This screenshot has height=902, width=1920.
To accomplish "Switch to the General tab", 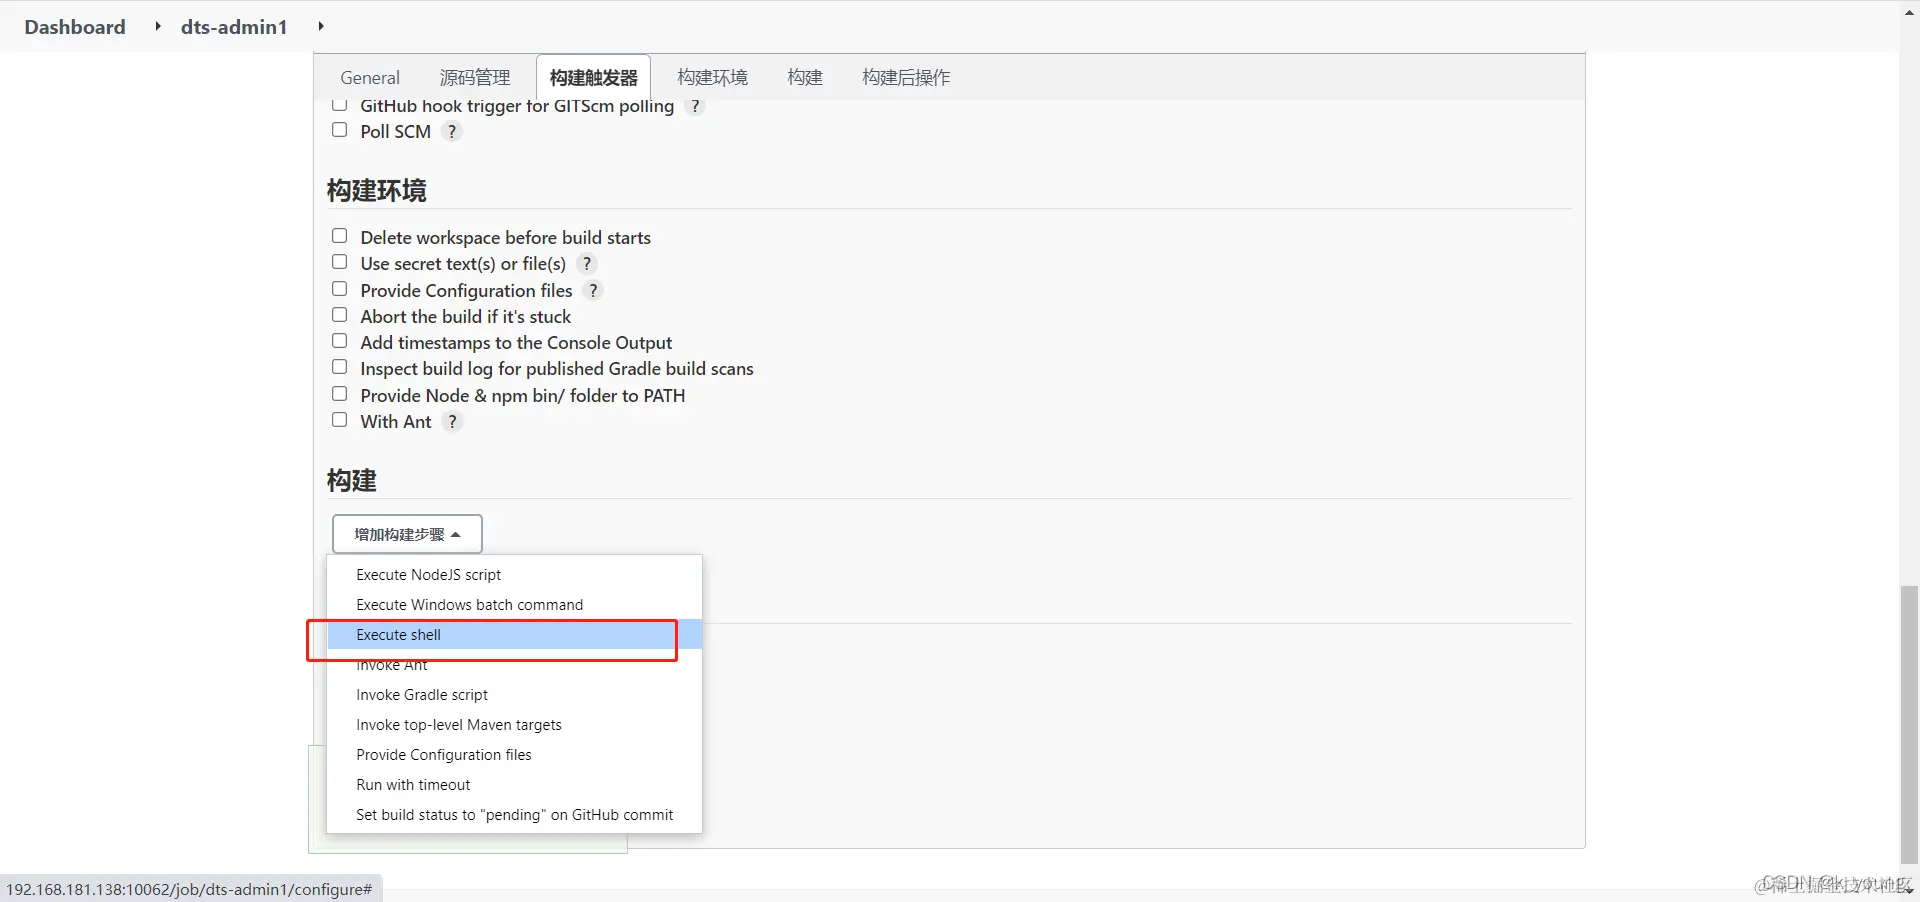I will 370,78.
